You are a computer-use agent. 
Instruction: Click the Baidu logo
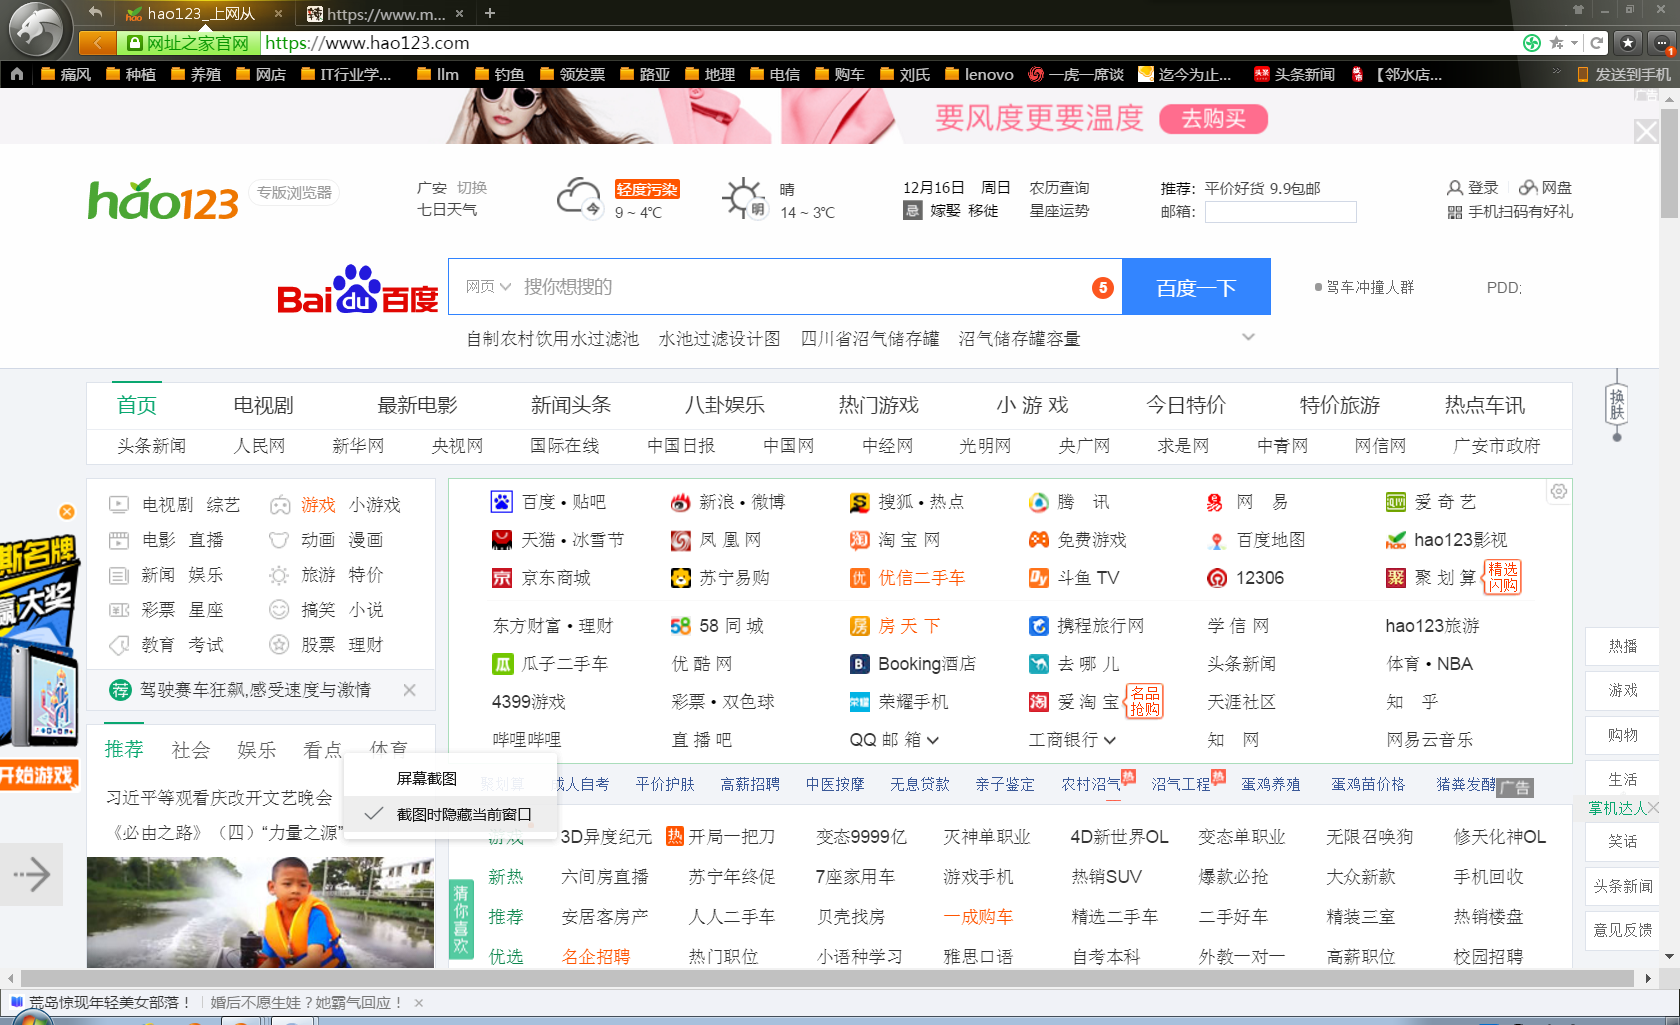[x=357, y=289]
